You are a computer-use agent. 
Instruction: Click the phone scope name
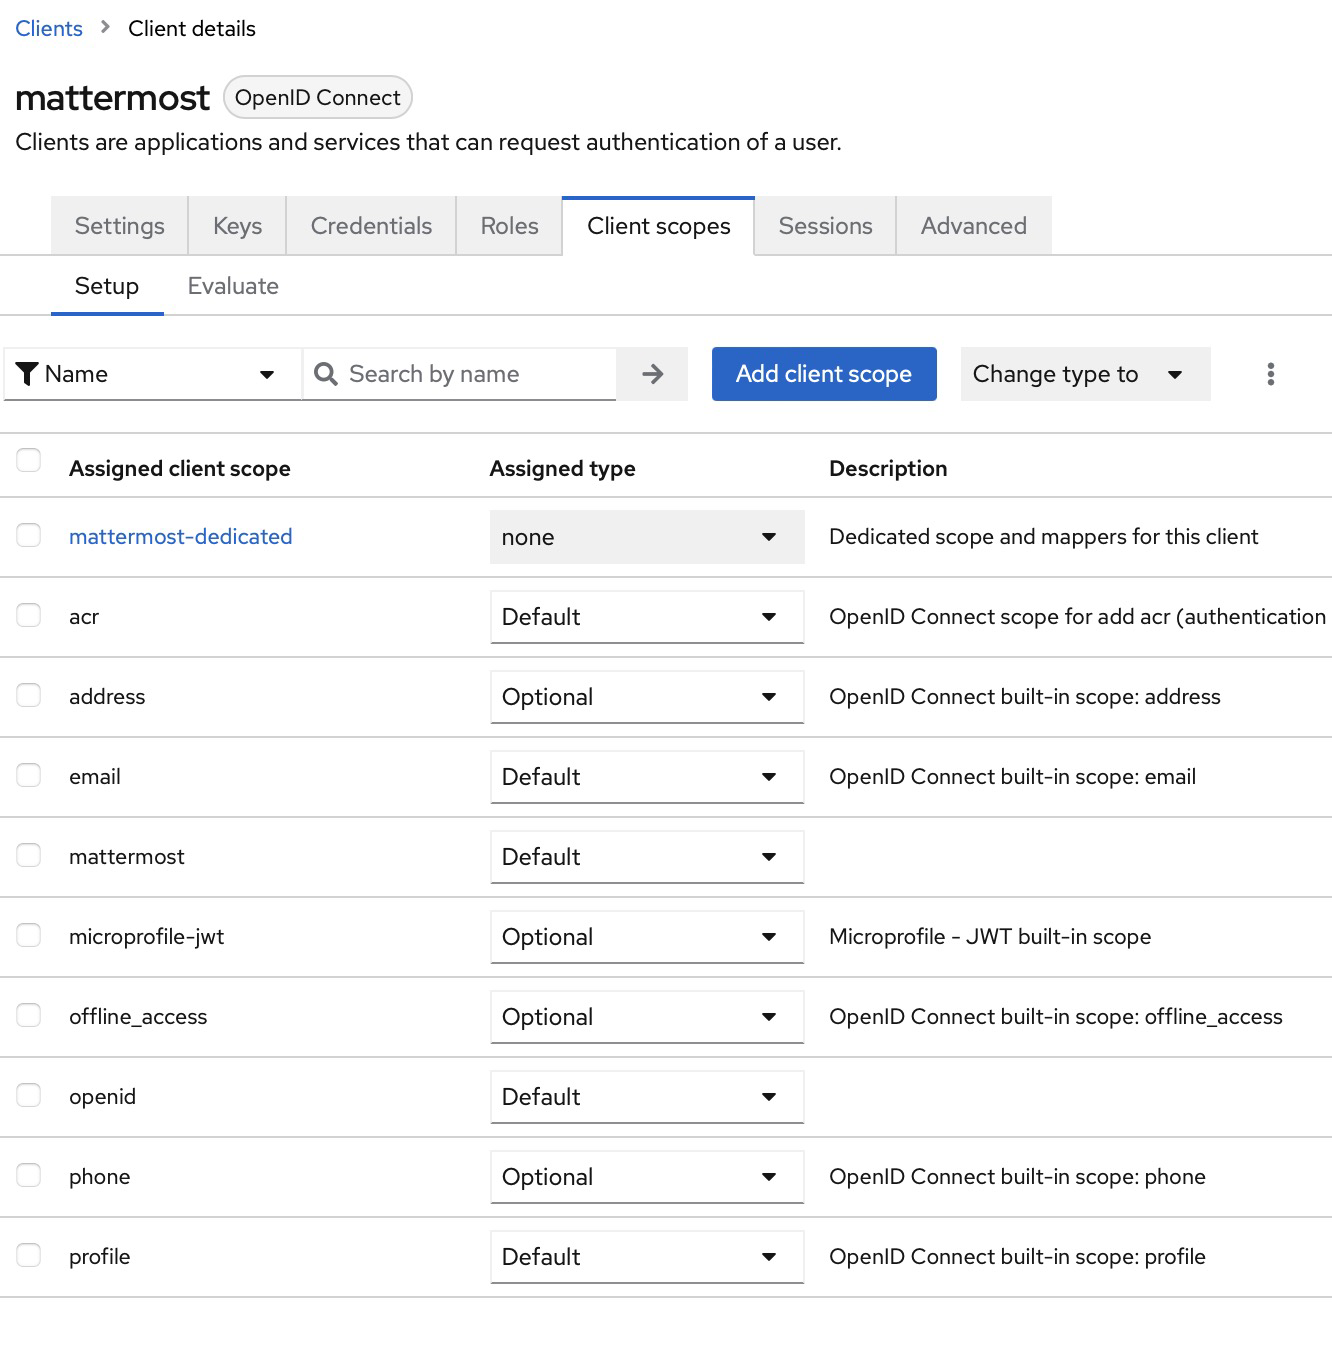click(x=100, y=1177)
